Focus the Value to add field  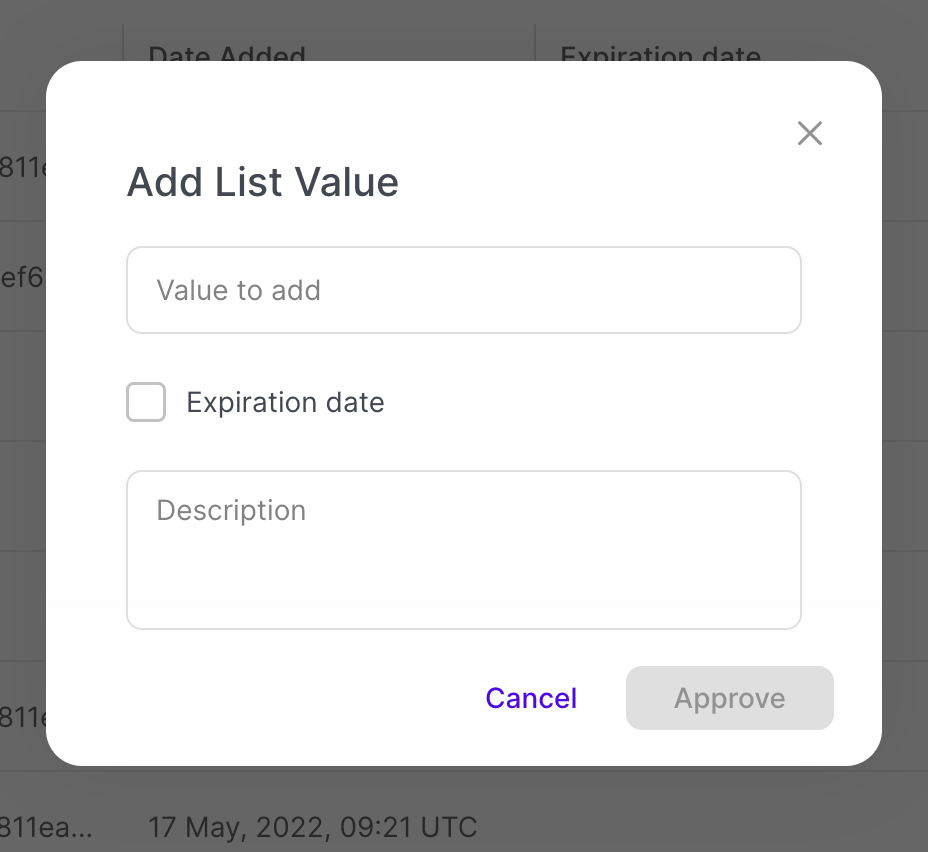click(463, 290)
